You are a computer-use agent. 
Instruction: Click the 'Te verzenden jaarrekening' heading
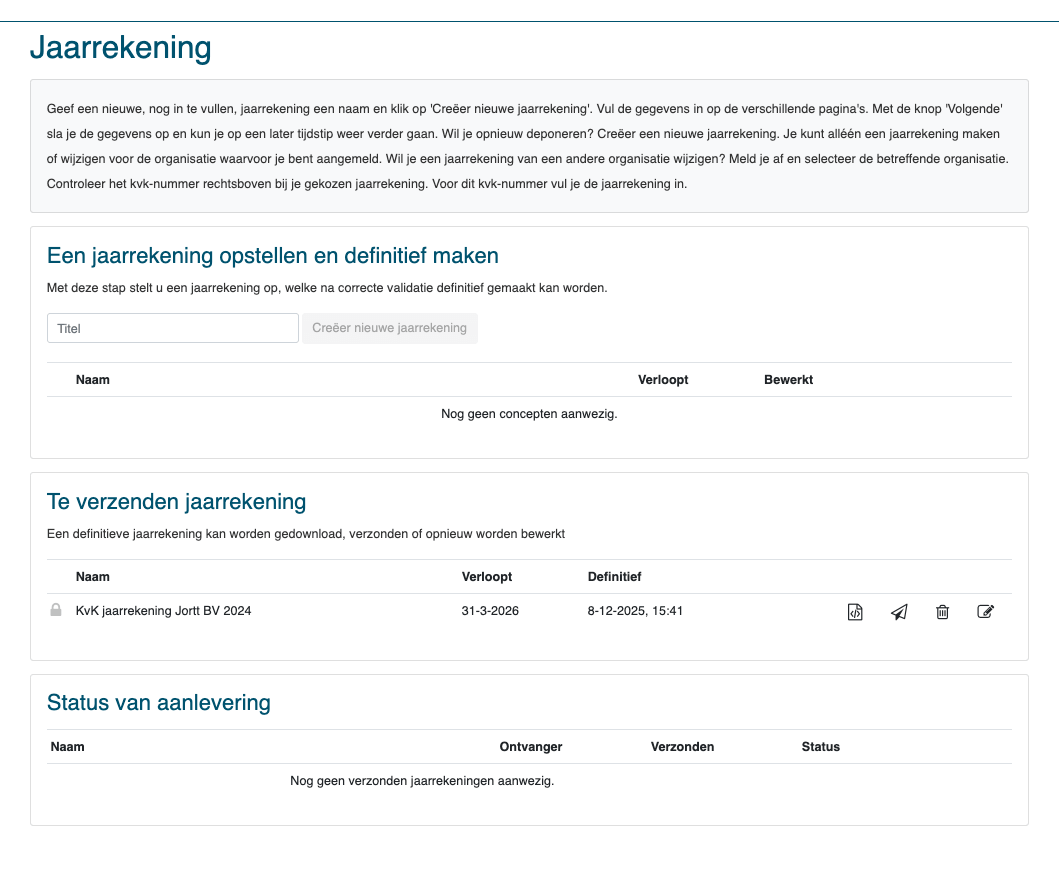(x=176, y=501)
